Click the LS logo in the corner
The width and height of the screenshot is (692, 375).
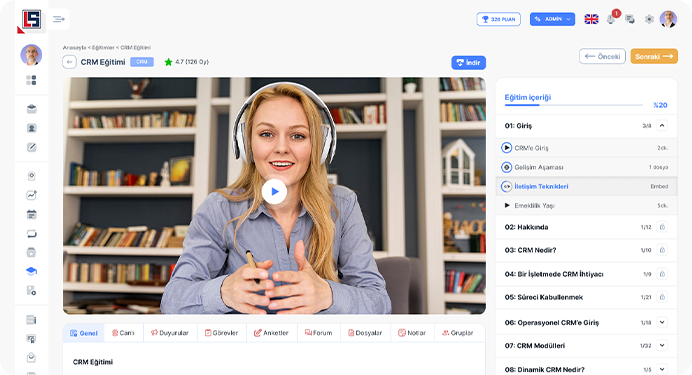pos(31,20)
